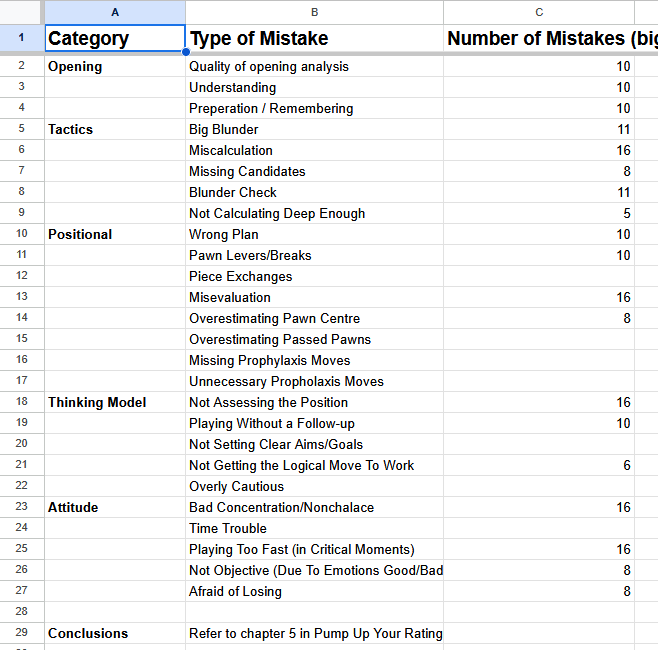Select Overestimating Passed Pawns cell
658x650 pixels.
[314, 339]
